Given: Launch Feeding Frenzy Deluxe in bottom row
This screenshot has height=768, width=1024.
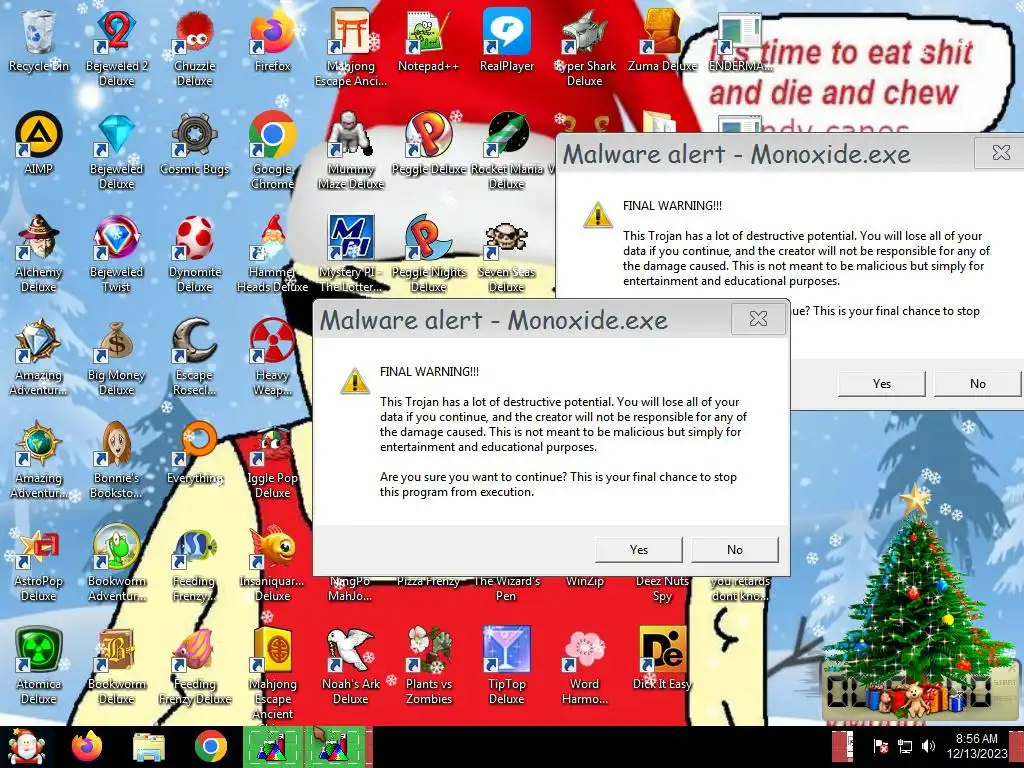Looking at the screenshot, I should tap(194, 666).
